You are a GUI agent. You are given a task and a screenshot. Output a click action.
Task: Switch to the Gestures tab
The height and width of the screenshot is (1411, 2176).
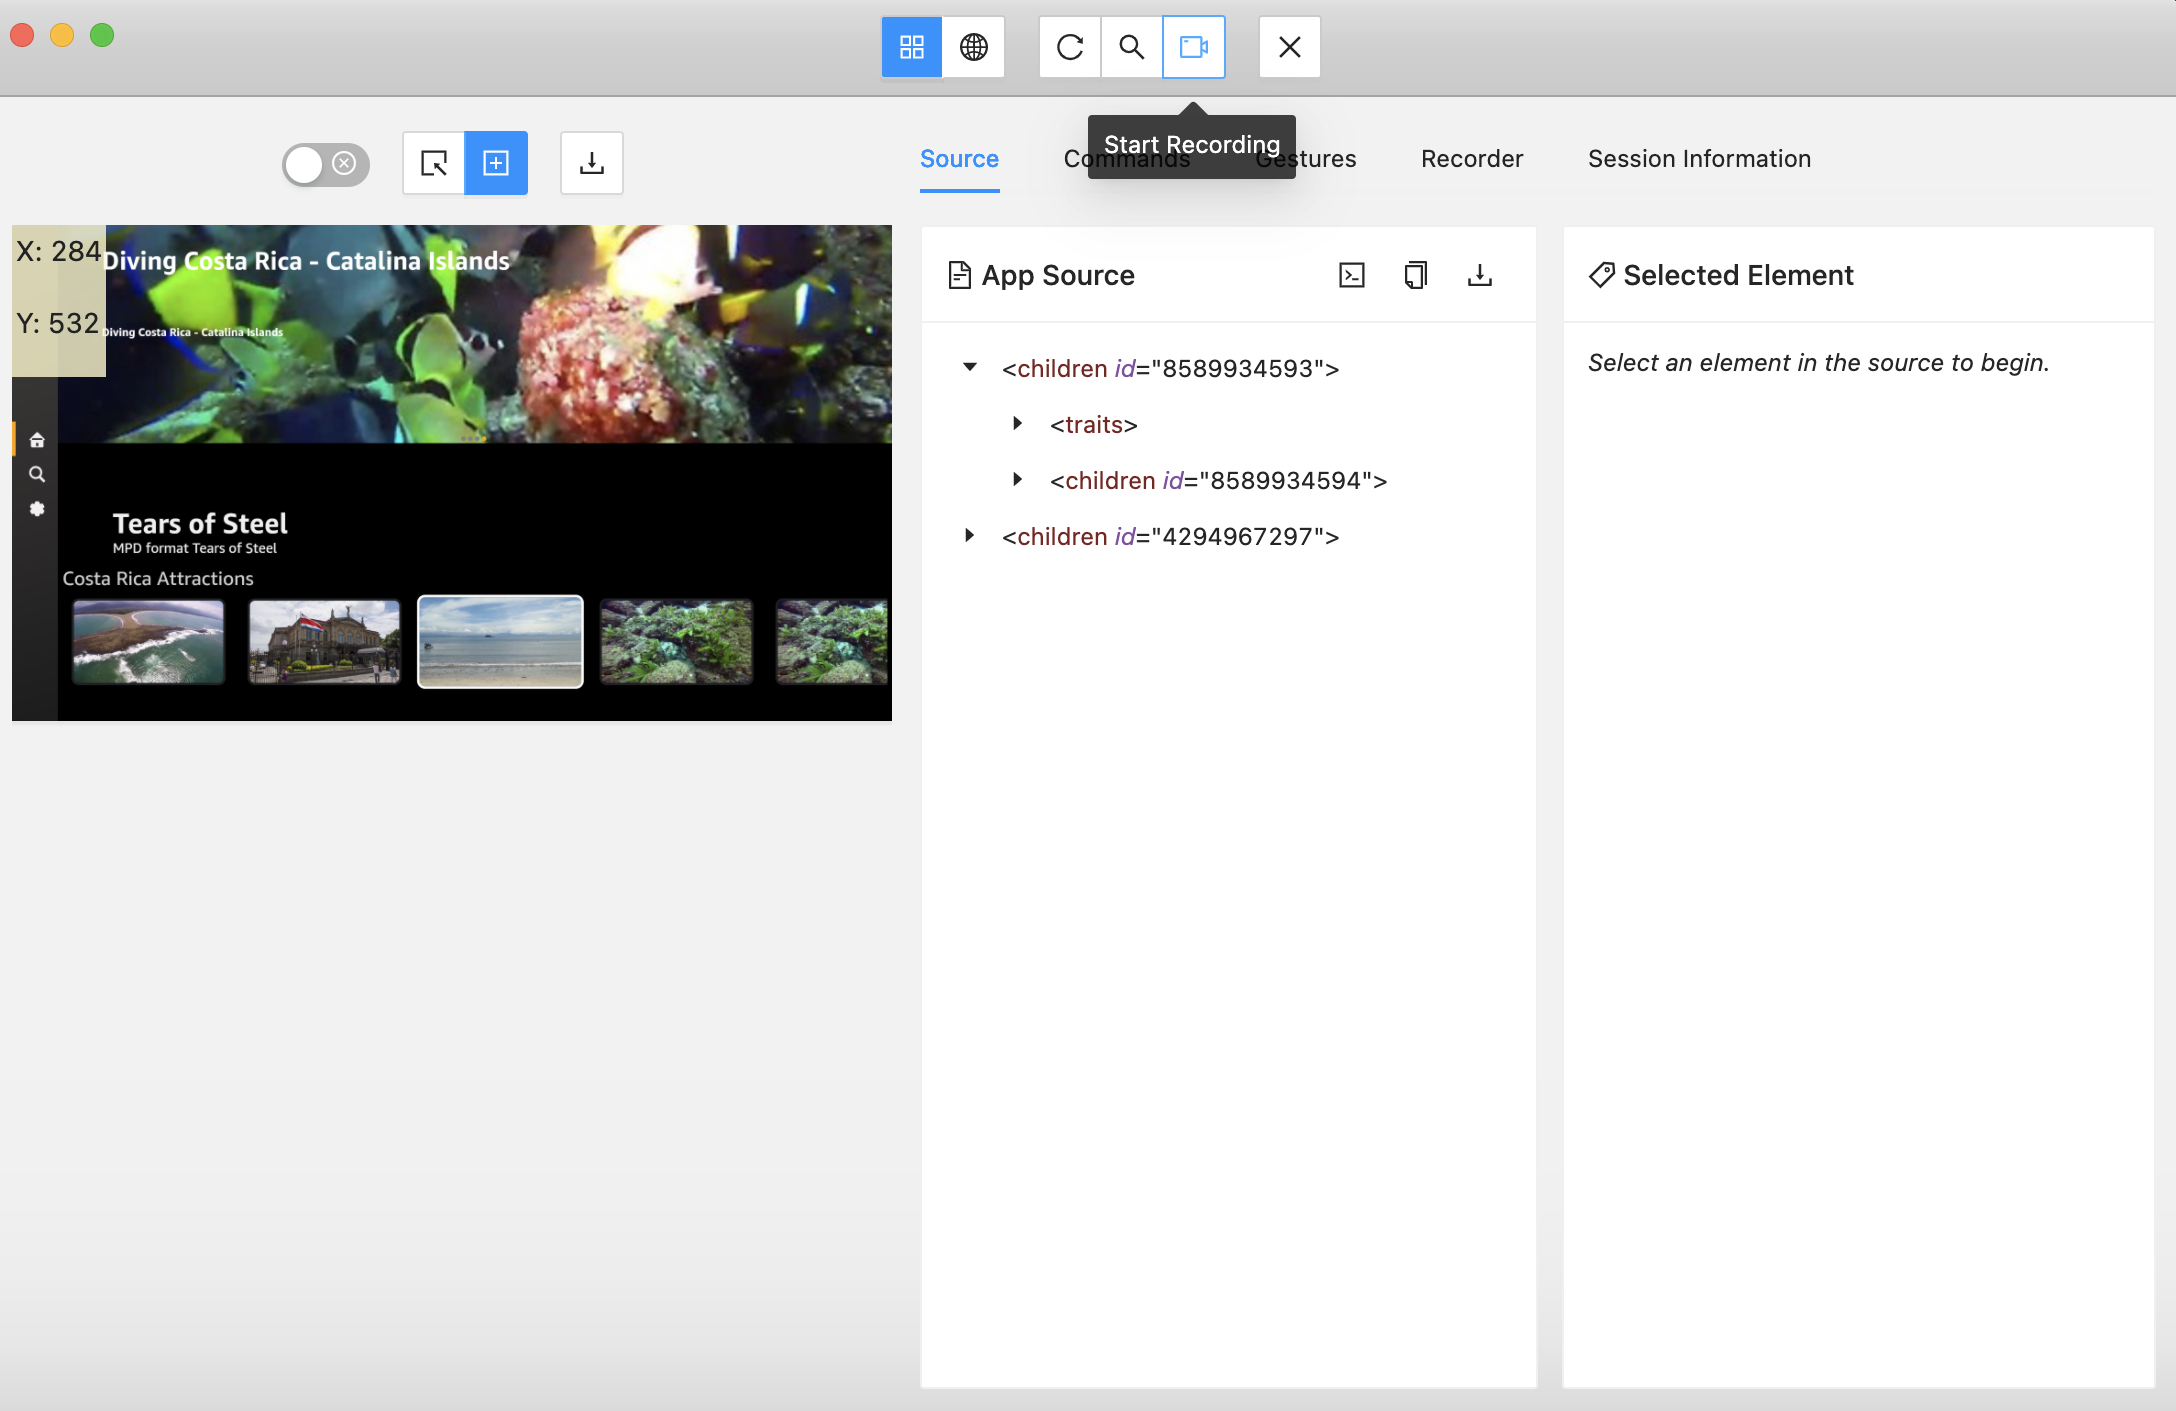(x=1328, y=159)
